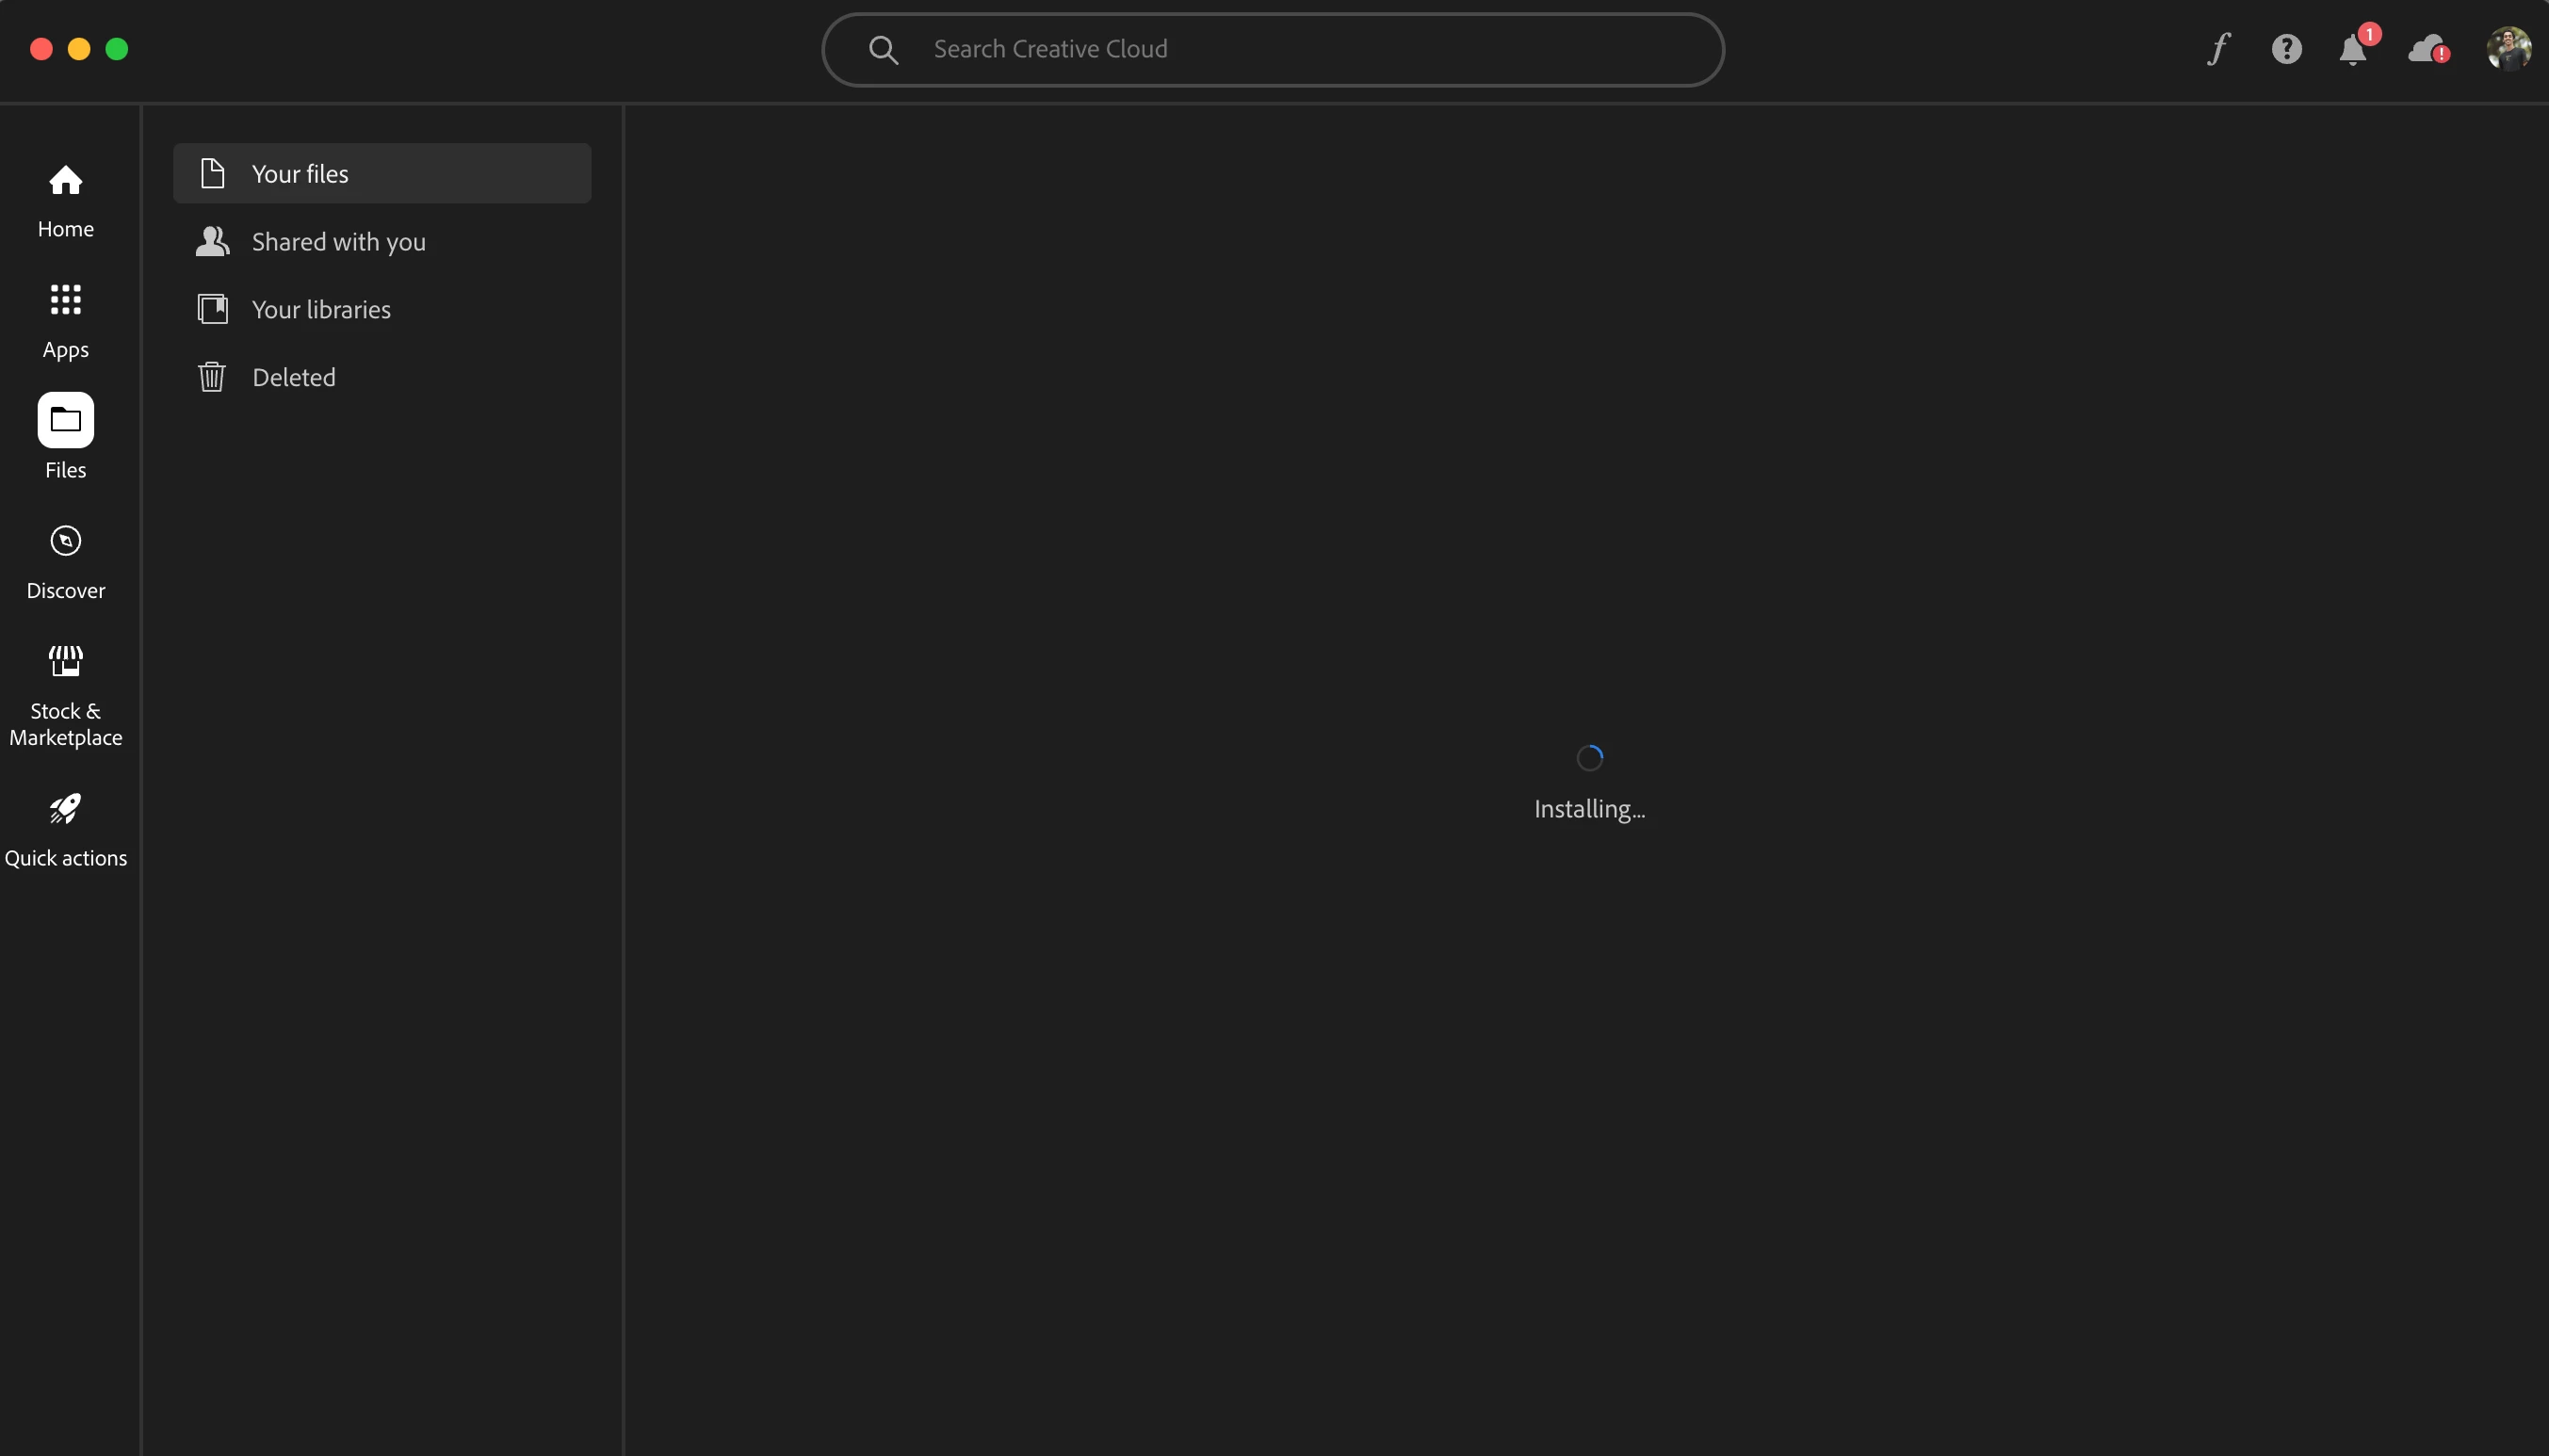Viewport: 2549px width, 1456px height.
Task: View notifications bell with badge
Action: (x=2353, y=50)
